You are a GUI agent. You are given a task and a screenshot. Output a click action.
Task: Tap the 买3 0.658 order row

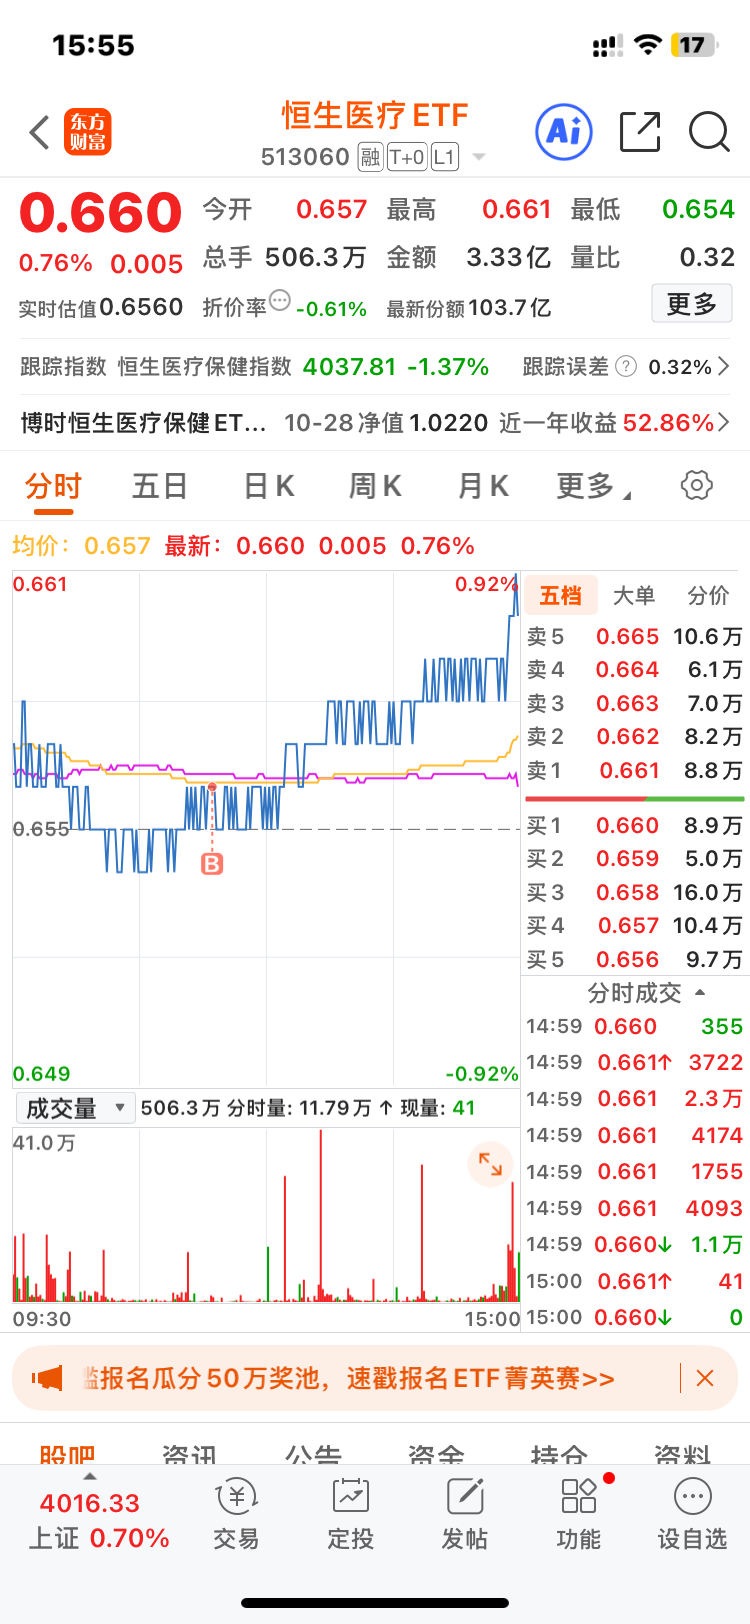click(634, 893)
